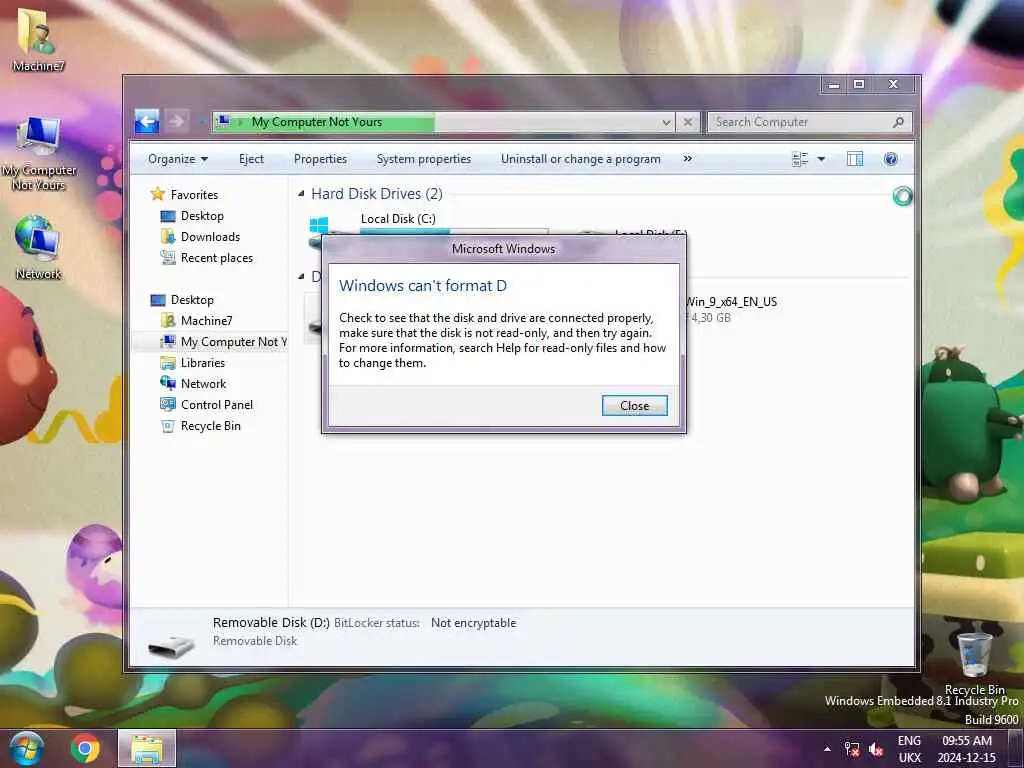Switch to File Explorer on the taskbar

147,749
